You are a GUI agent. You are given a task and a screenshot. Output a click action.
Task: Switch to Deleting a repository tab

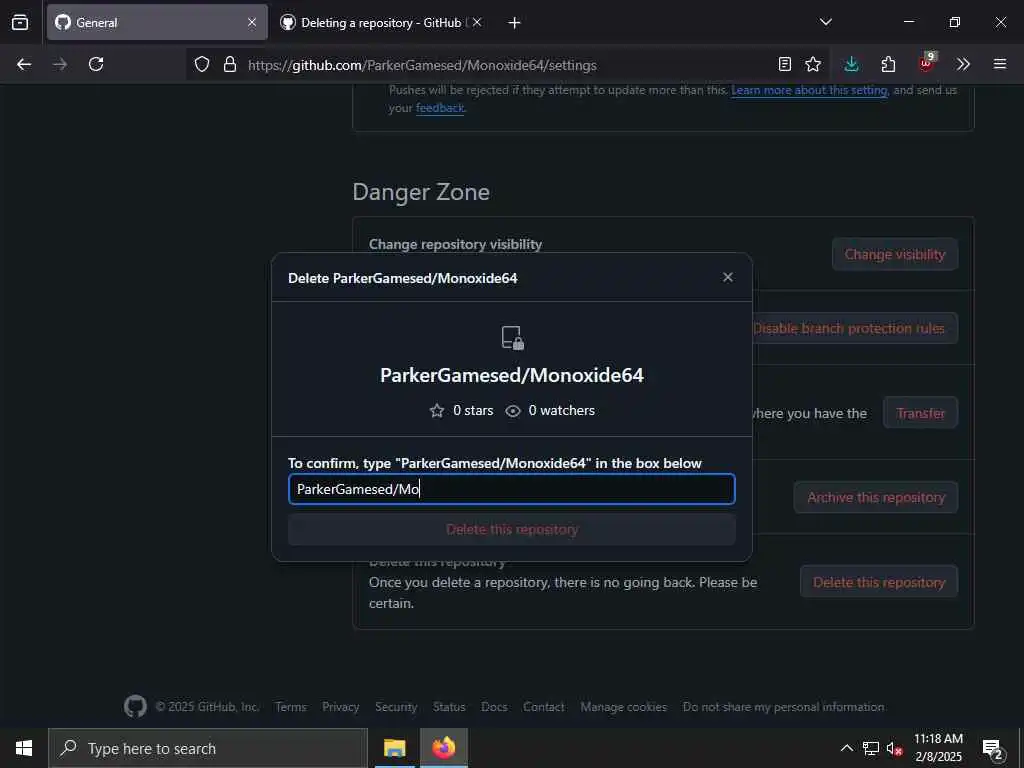382,23
